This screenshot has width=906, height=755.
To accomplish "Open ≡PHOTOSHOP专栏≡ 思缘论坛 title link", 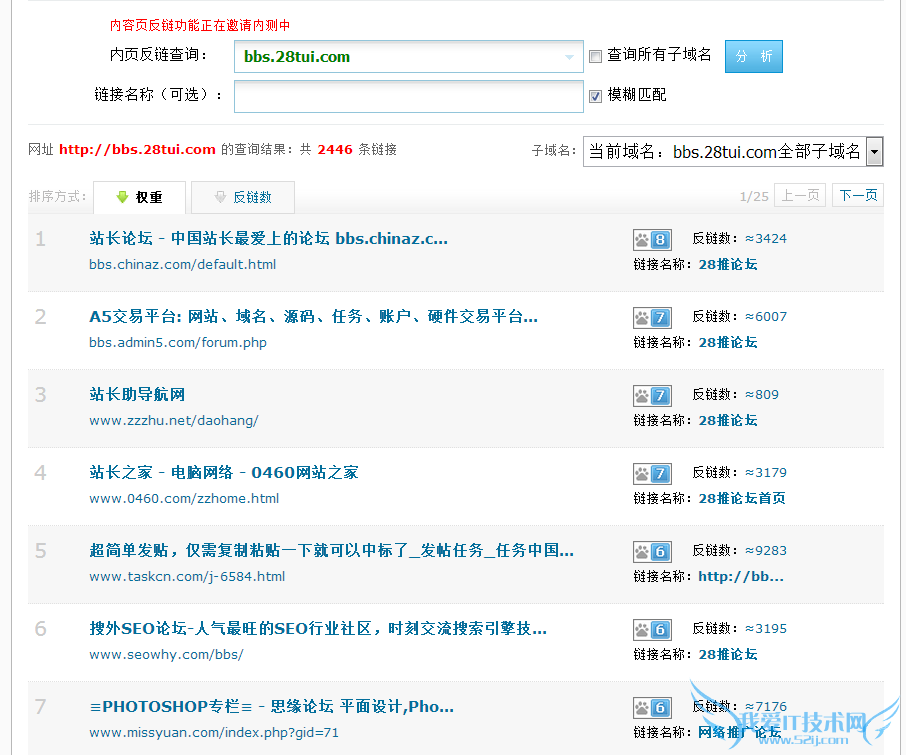I will click(x=272, y=706).
